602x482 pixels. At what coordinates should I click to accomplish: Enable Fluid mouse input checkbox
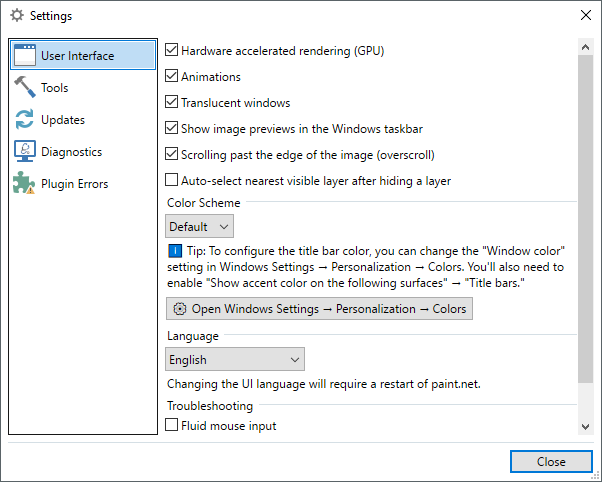tap(171, 425)
